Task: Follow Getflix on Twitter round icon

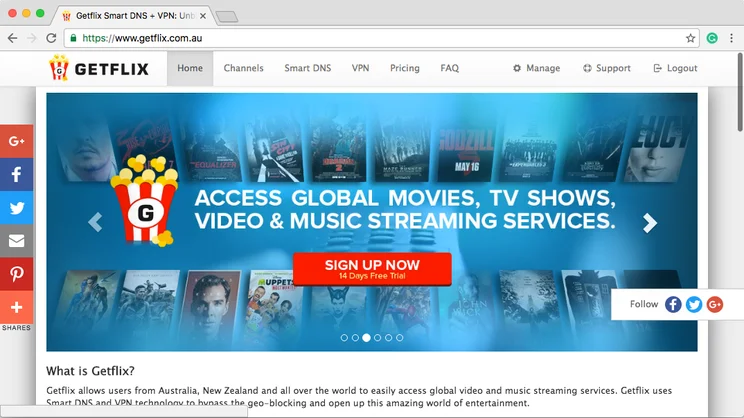Action: point(694,304)
